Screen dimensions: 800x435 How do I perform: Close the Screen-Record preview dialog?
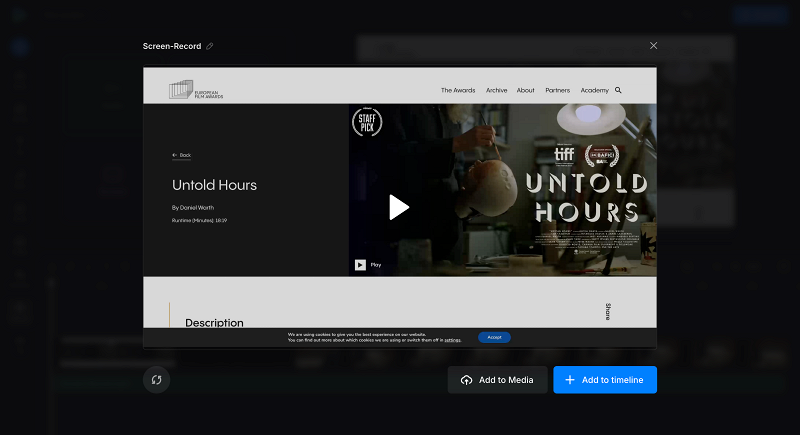coord(654,46)
